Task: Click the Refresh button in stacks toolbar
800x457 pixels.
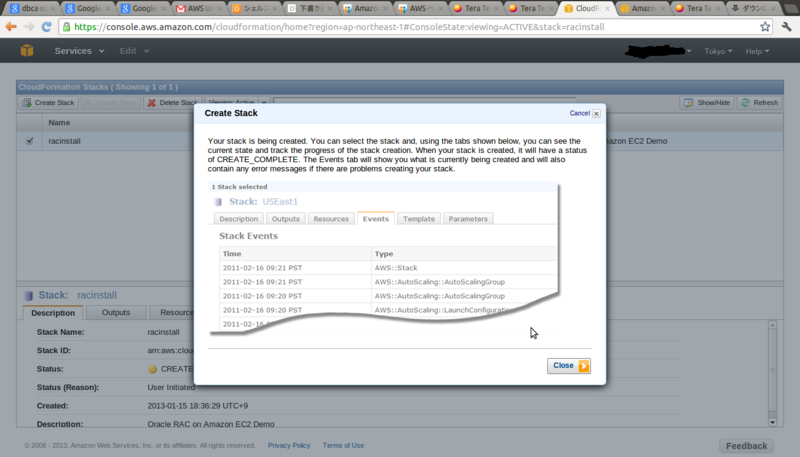Action: click(760, 103)
